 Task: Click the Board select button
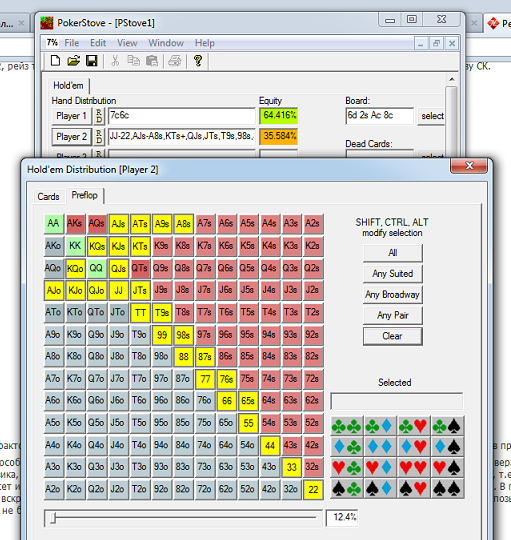[x=432, y=116]
